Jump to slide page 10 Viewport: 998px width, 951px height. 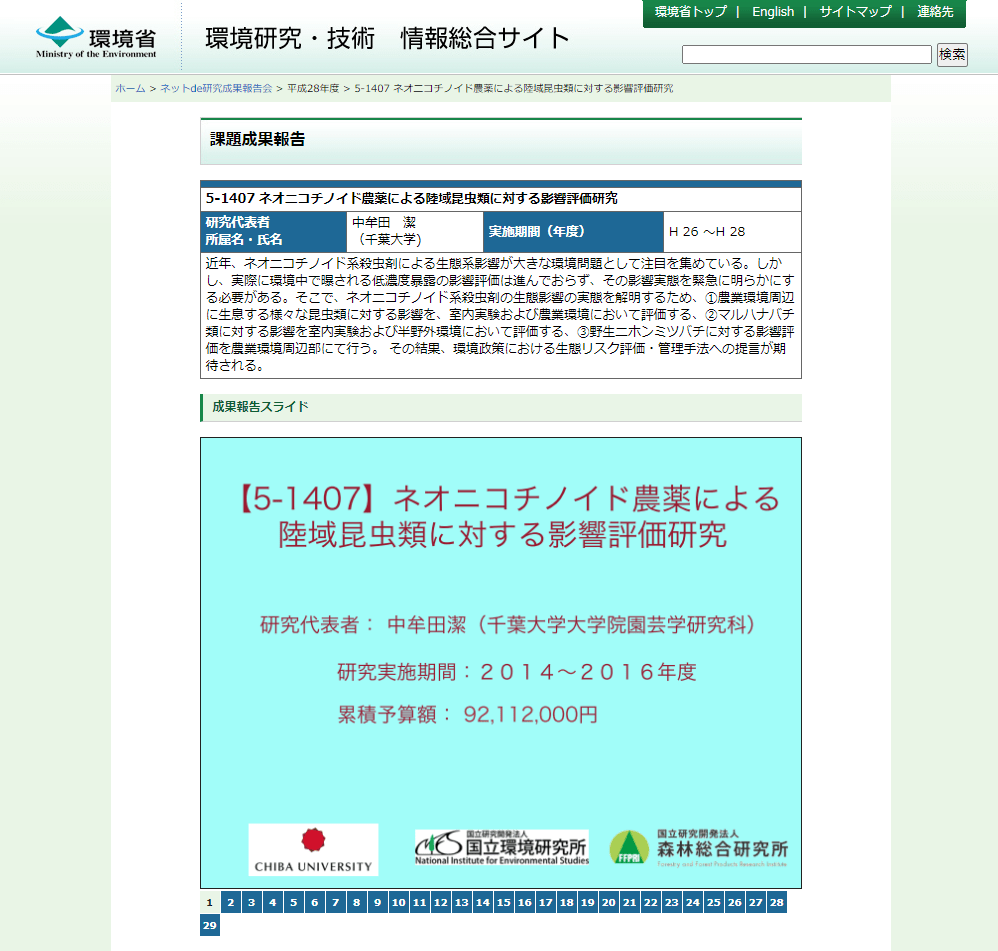(x=398, y=902)
